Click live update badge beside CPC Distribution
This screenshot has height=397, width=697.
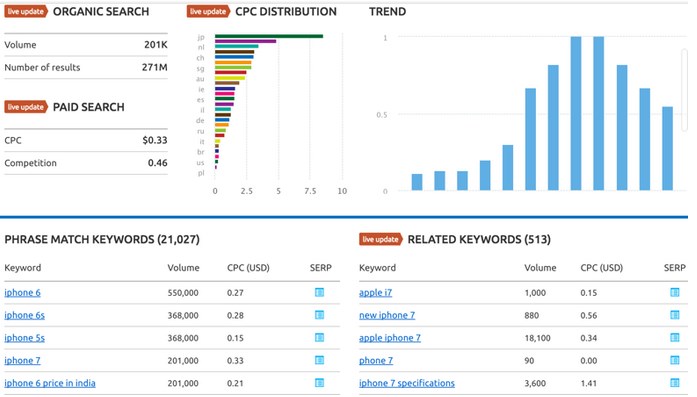coord(208,12)
